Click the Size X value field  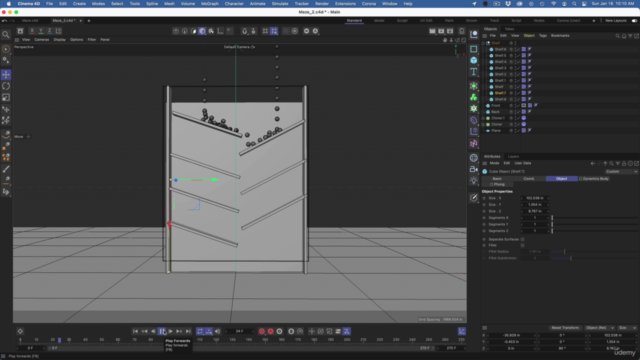(x=534, y=198)
